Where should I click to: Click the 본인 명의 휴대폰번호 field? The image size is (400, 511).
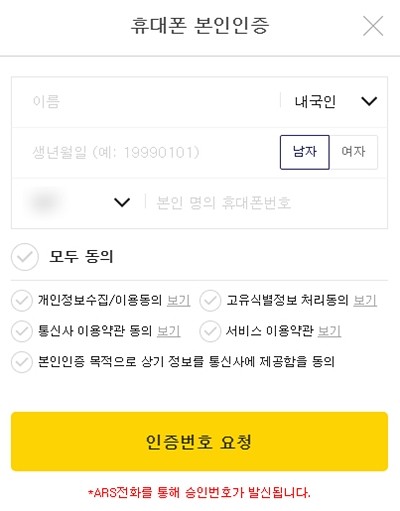[267, 203]
